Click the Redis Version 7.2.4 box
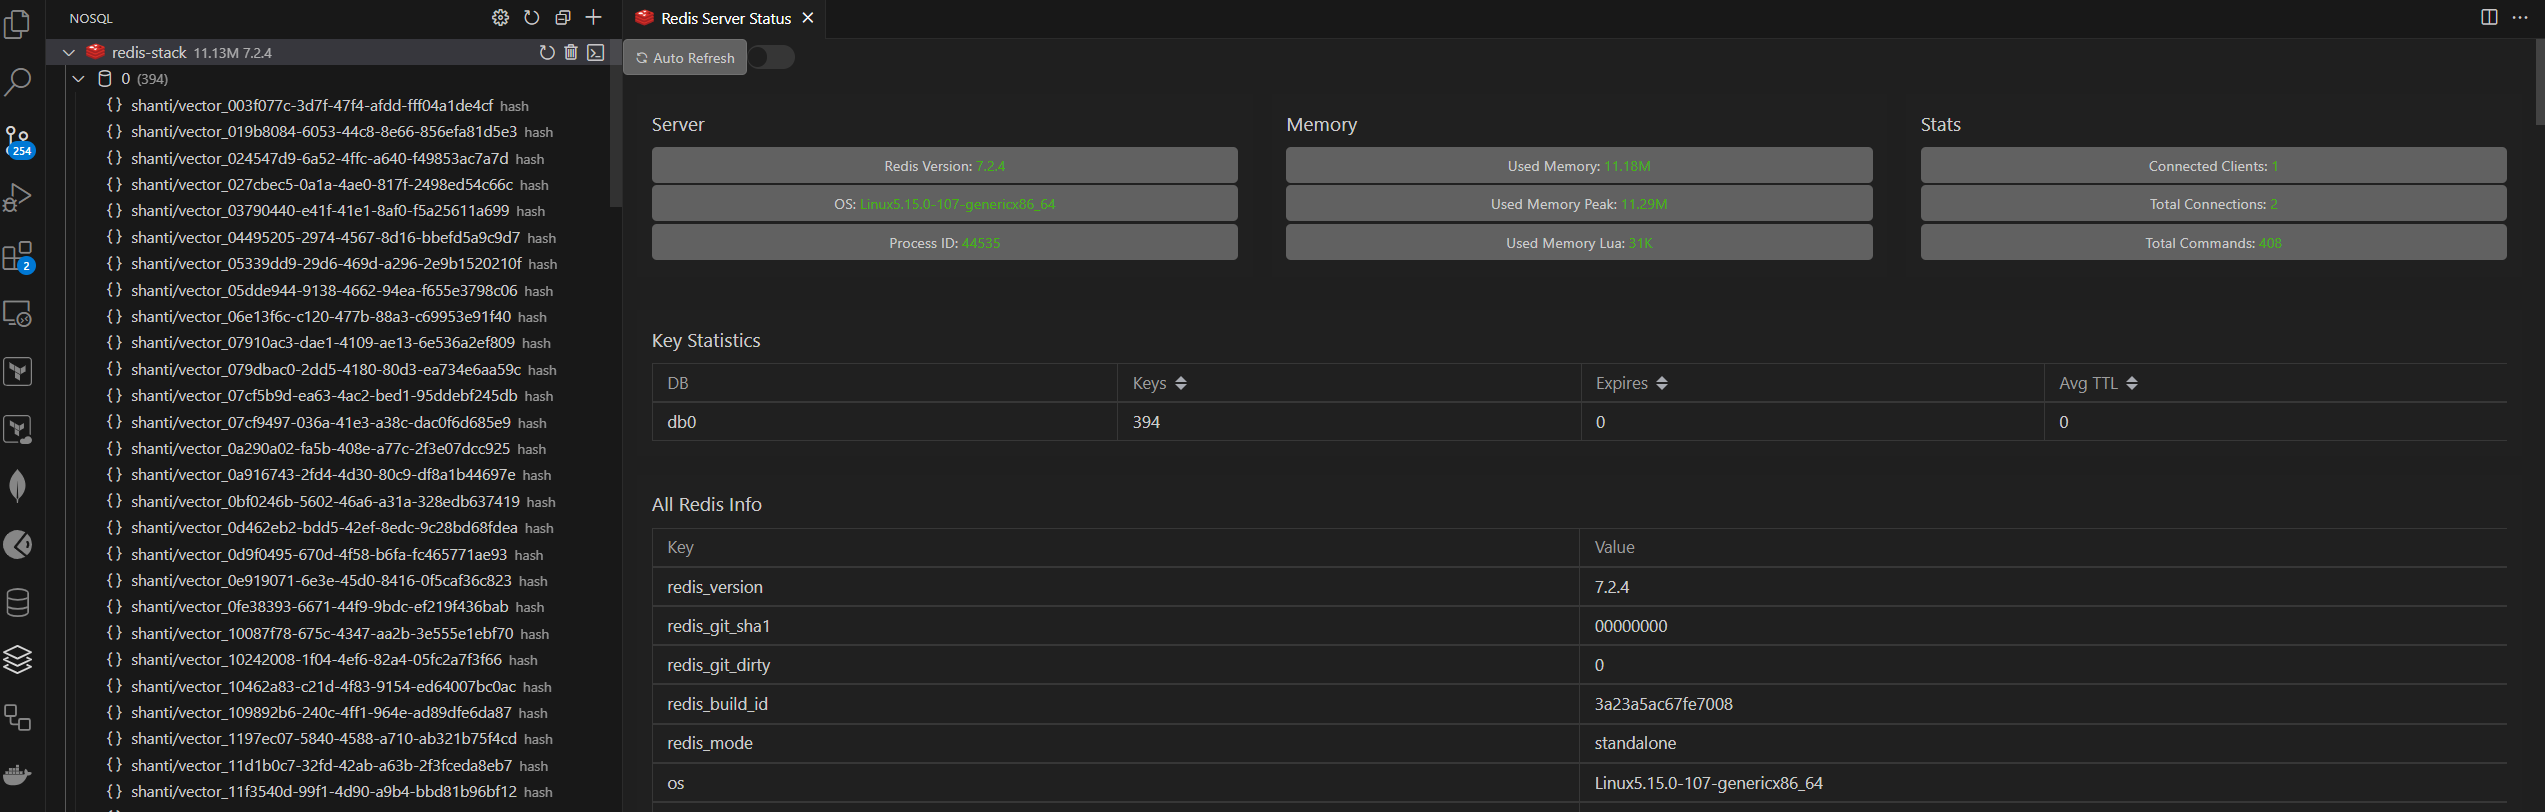Viewport: 2545px width, 812px height. point(944,166)
